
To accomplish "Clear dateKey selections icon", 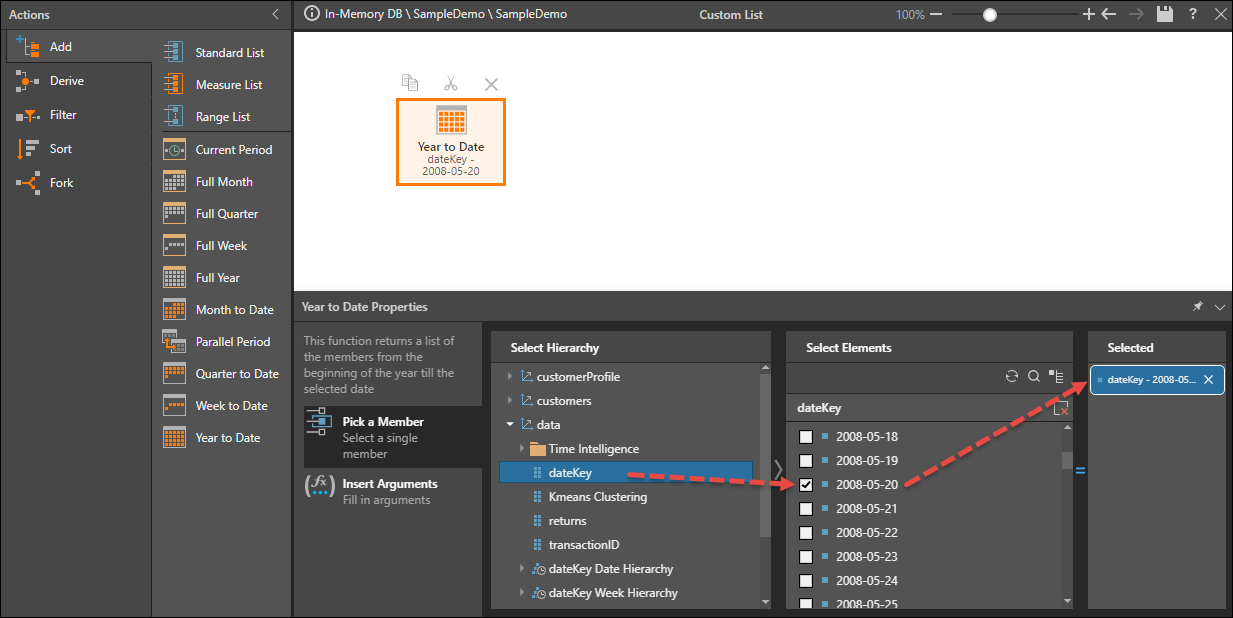I will tap(1062, 408).
